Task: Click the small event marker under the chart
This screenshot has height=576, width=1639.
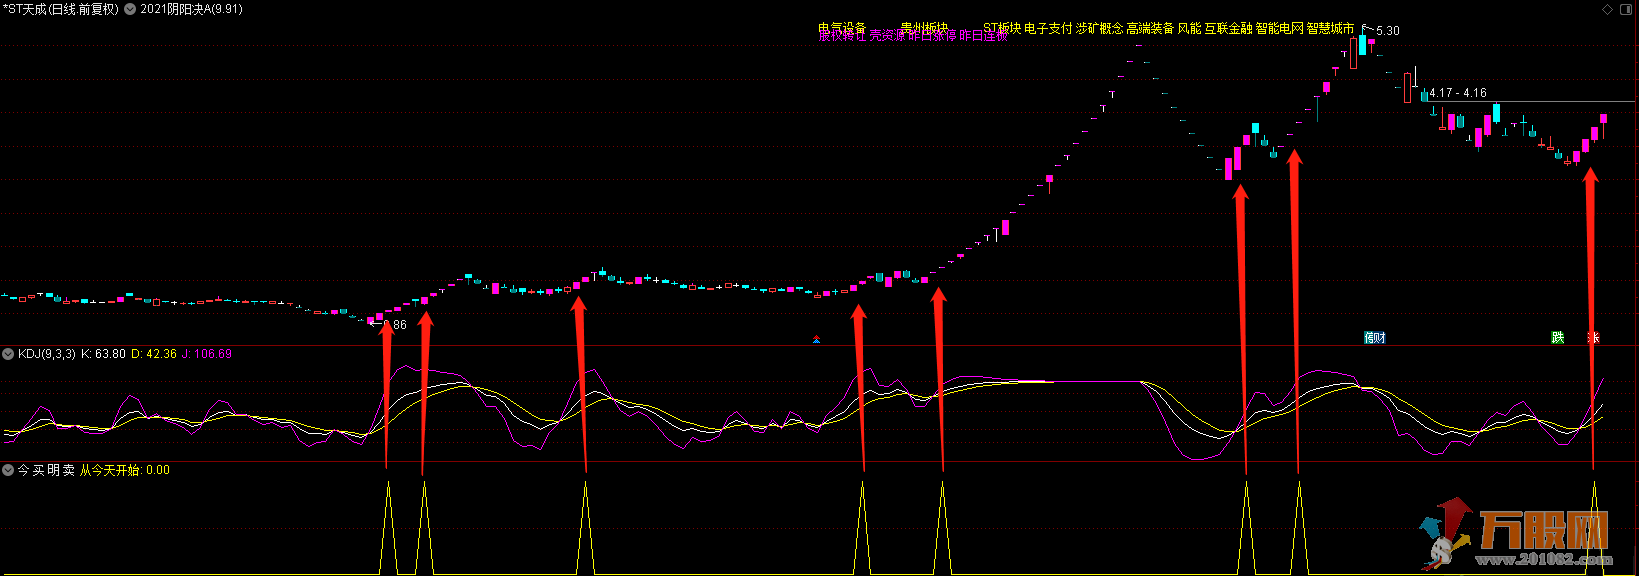Action: click(816, 340)
